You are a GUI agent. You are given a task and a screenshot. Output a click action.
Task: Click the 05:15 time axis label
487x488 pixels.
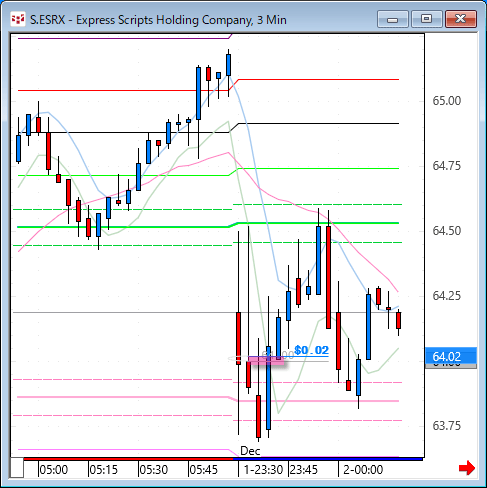pyautogui.click(x=104, y=470)
